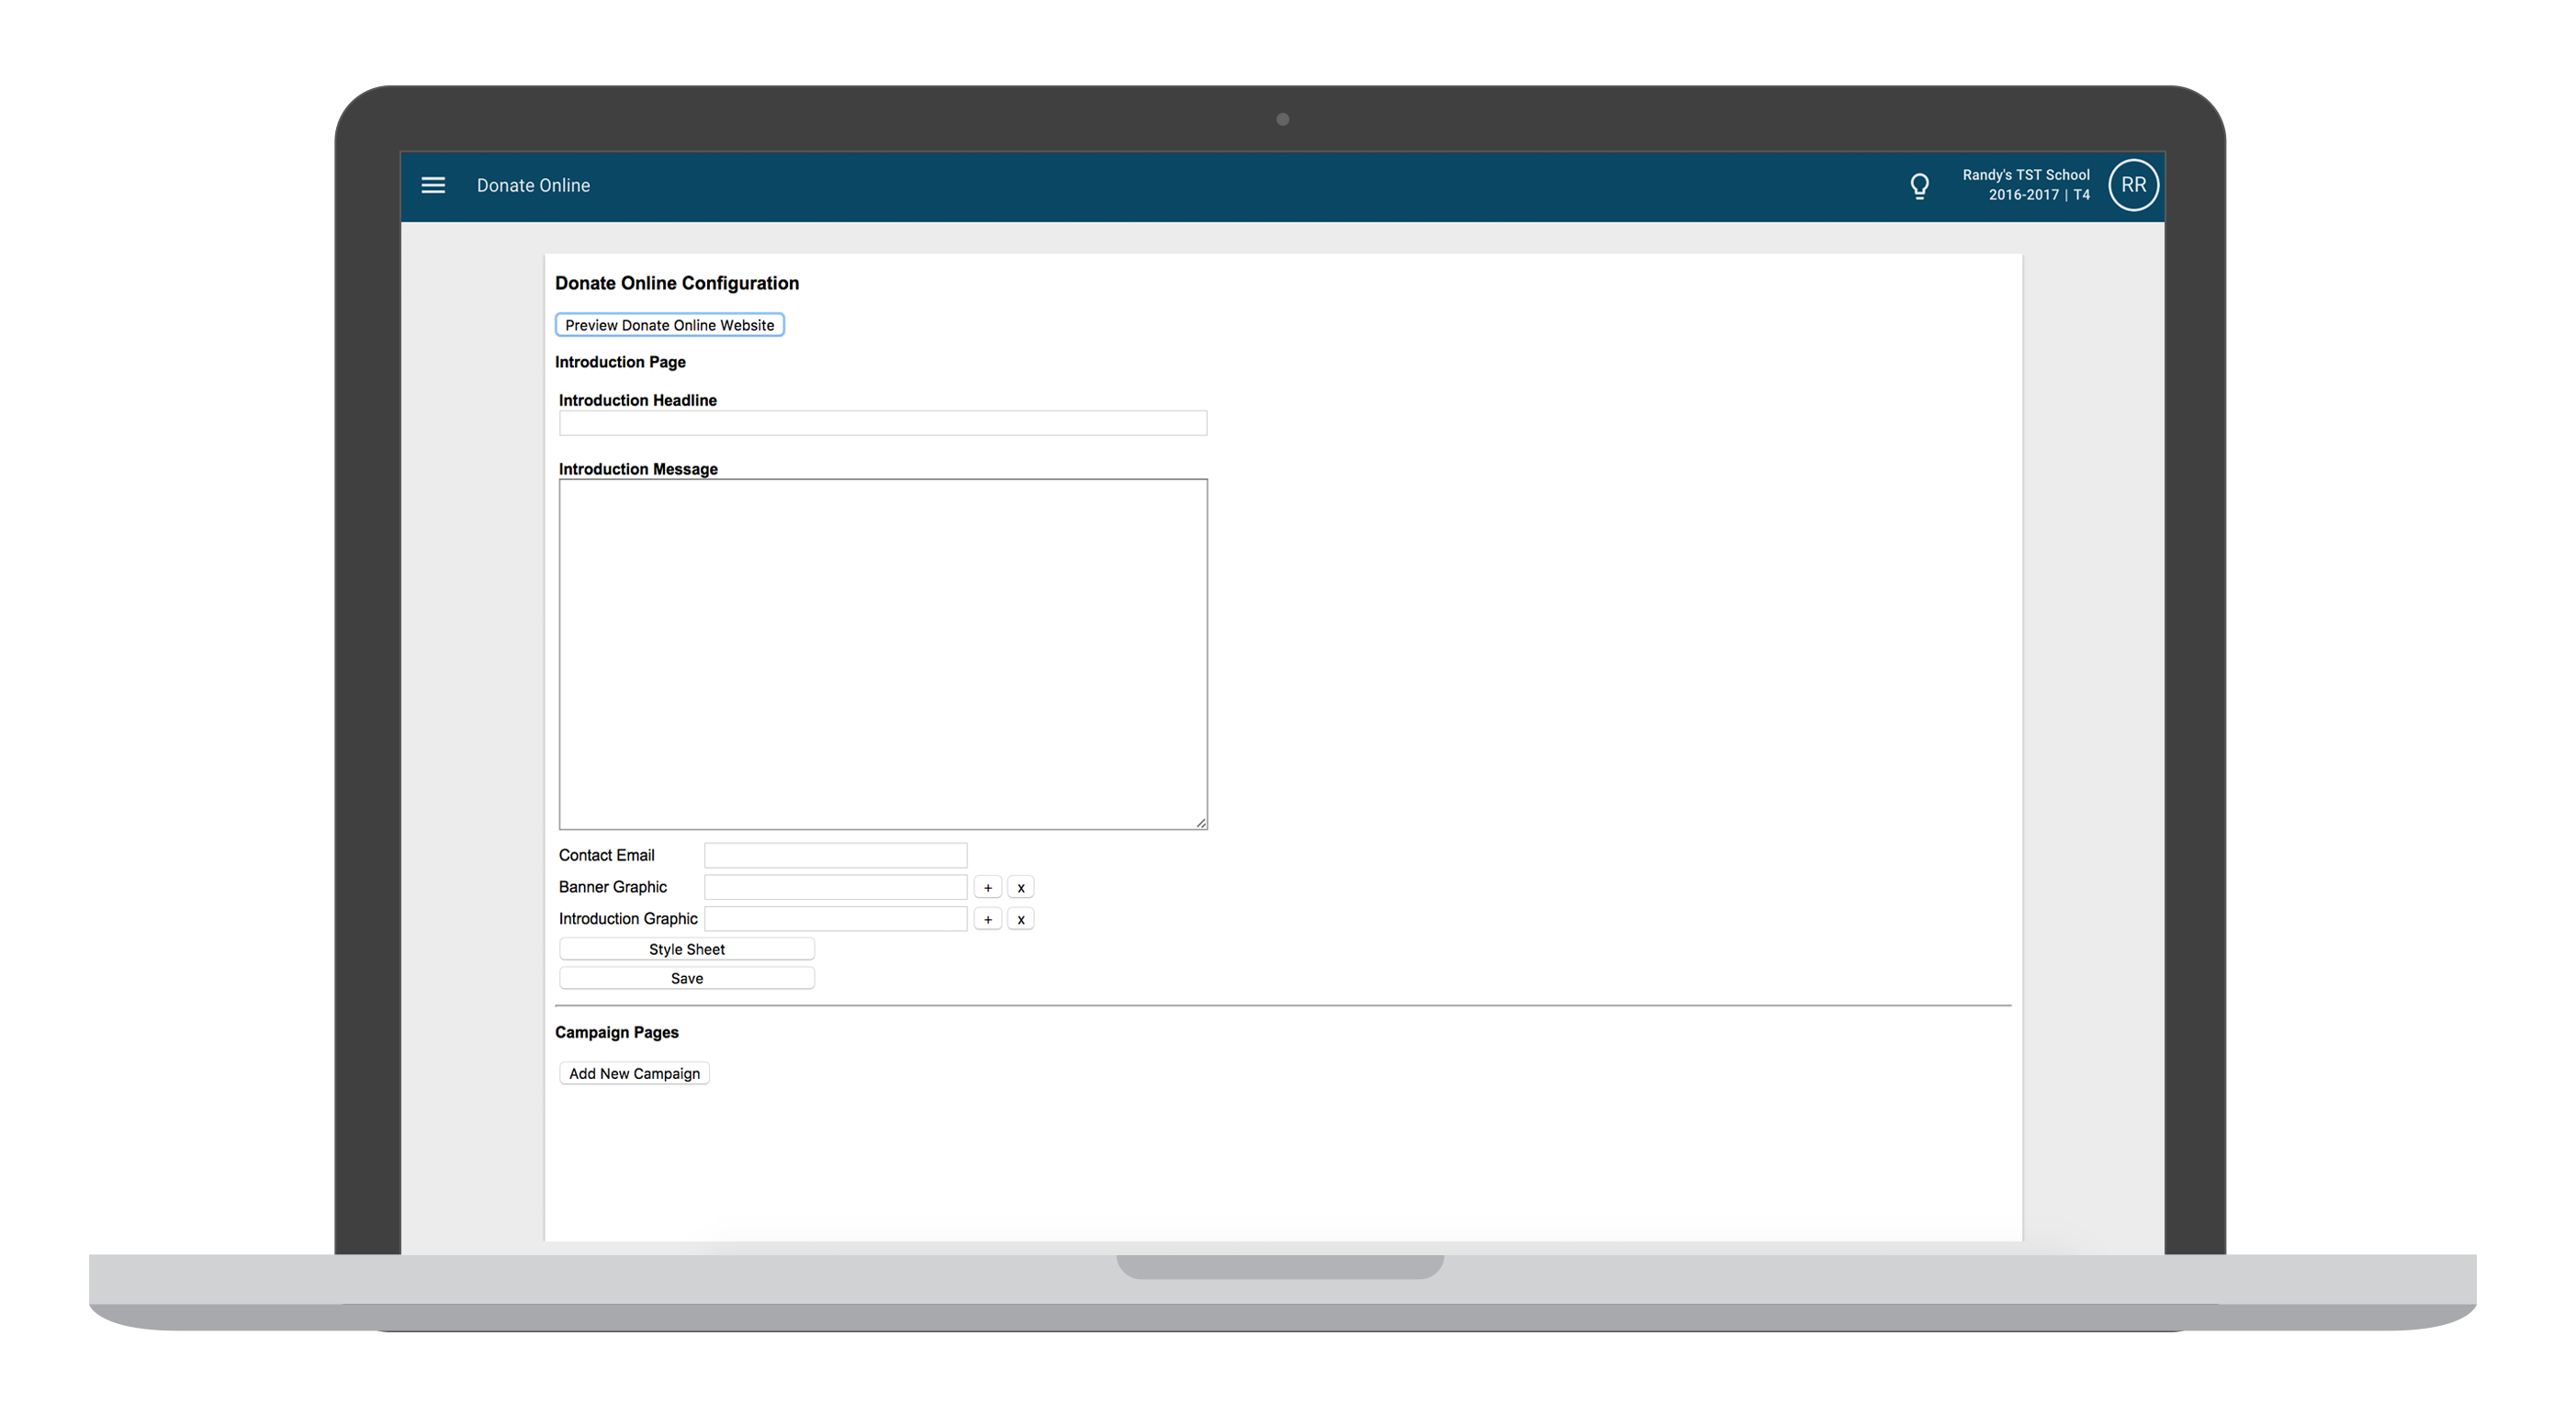Click the Introduction Graphic text field

click(835, 919)
